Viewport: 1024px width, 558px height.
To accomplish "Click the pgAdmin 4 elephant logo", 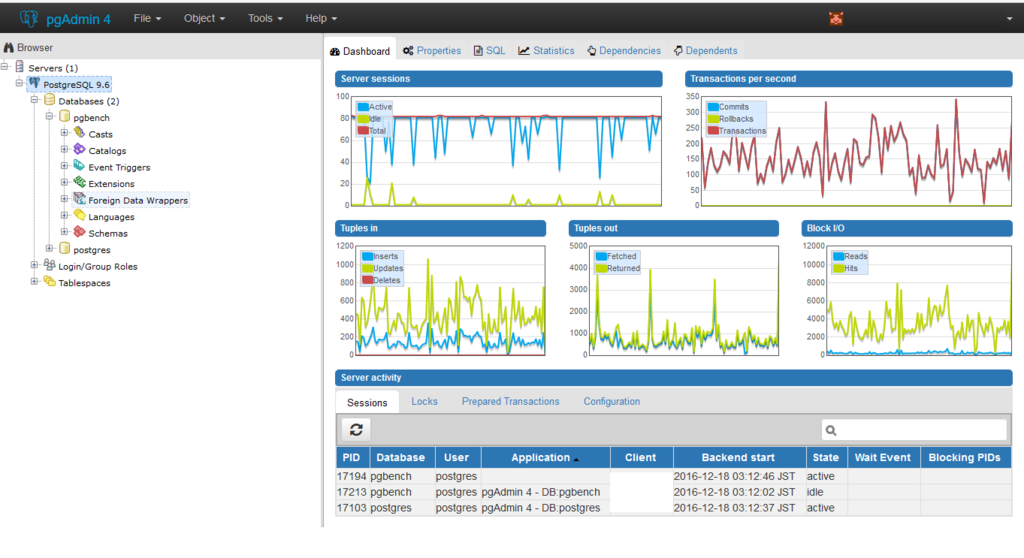I will pos(29,18).
